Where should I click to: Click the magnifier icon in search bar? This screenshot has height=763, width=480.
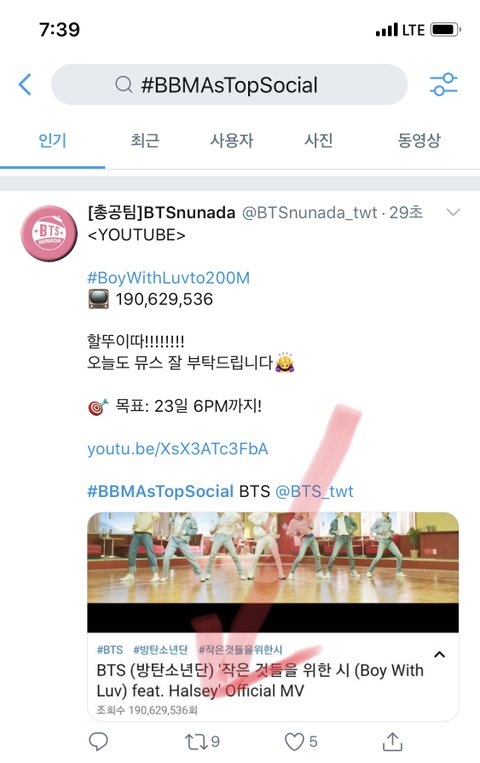[124, 85]
